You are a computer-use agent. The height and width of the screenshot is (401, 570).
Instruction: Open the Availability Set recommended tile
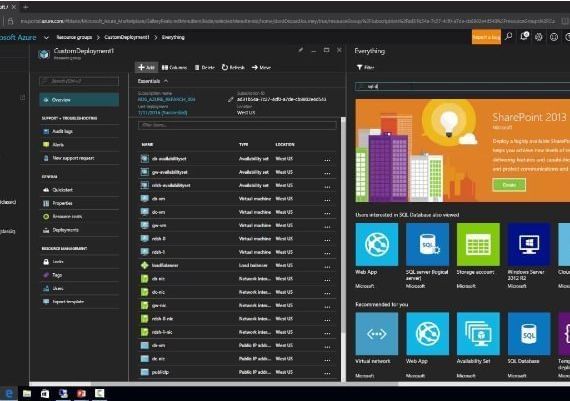(x=478, y=333)
